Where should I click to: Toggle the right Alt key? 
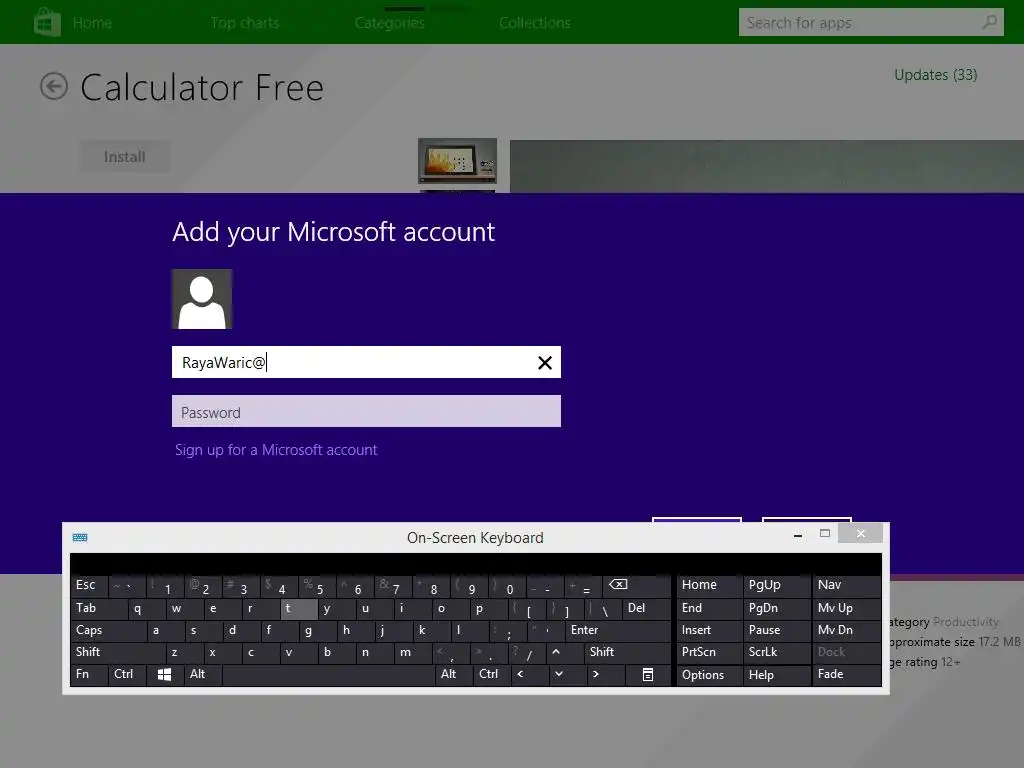[x=453, y=674]
